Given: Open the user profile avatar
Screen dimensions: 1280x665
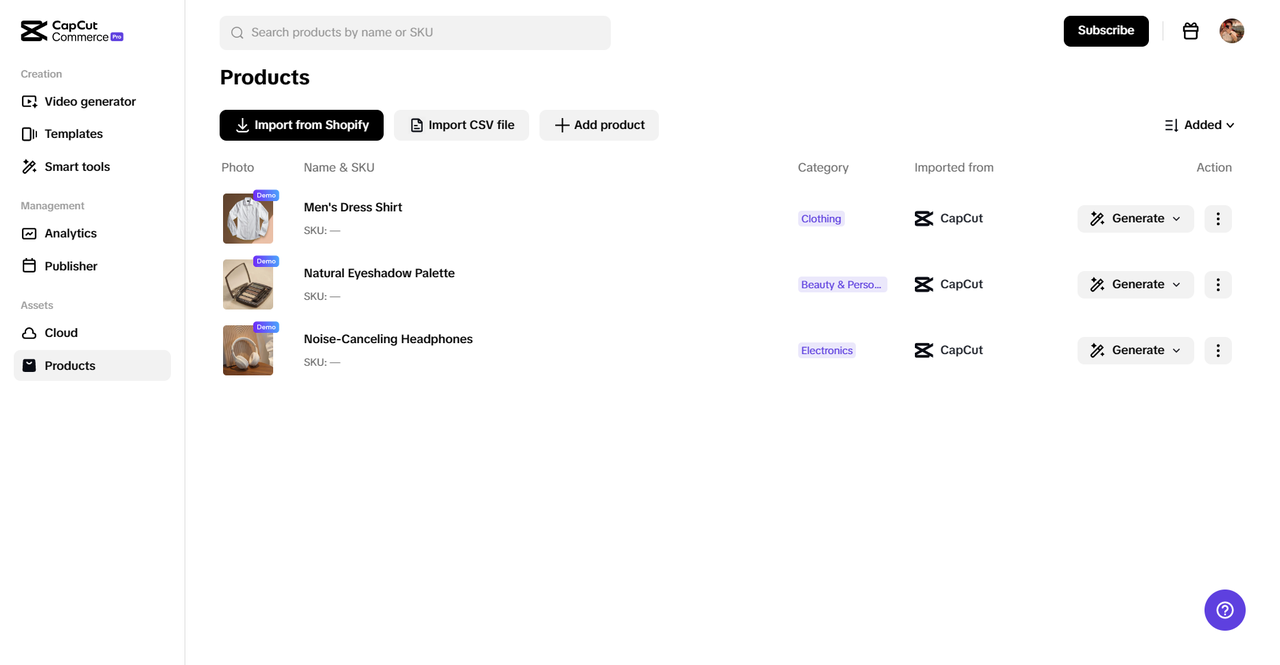Looking at the screenshot, I should tap(1231, 31).
